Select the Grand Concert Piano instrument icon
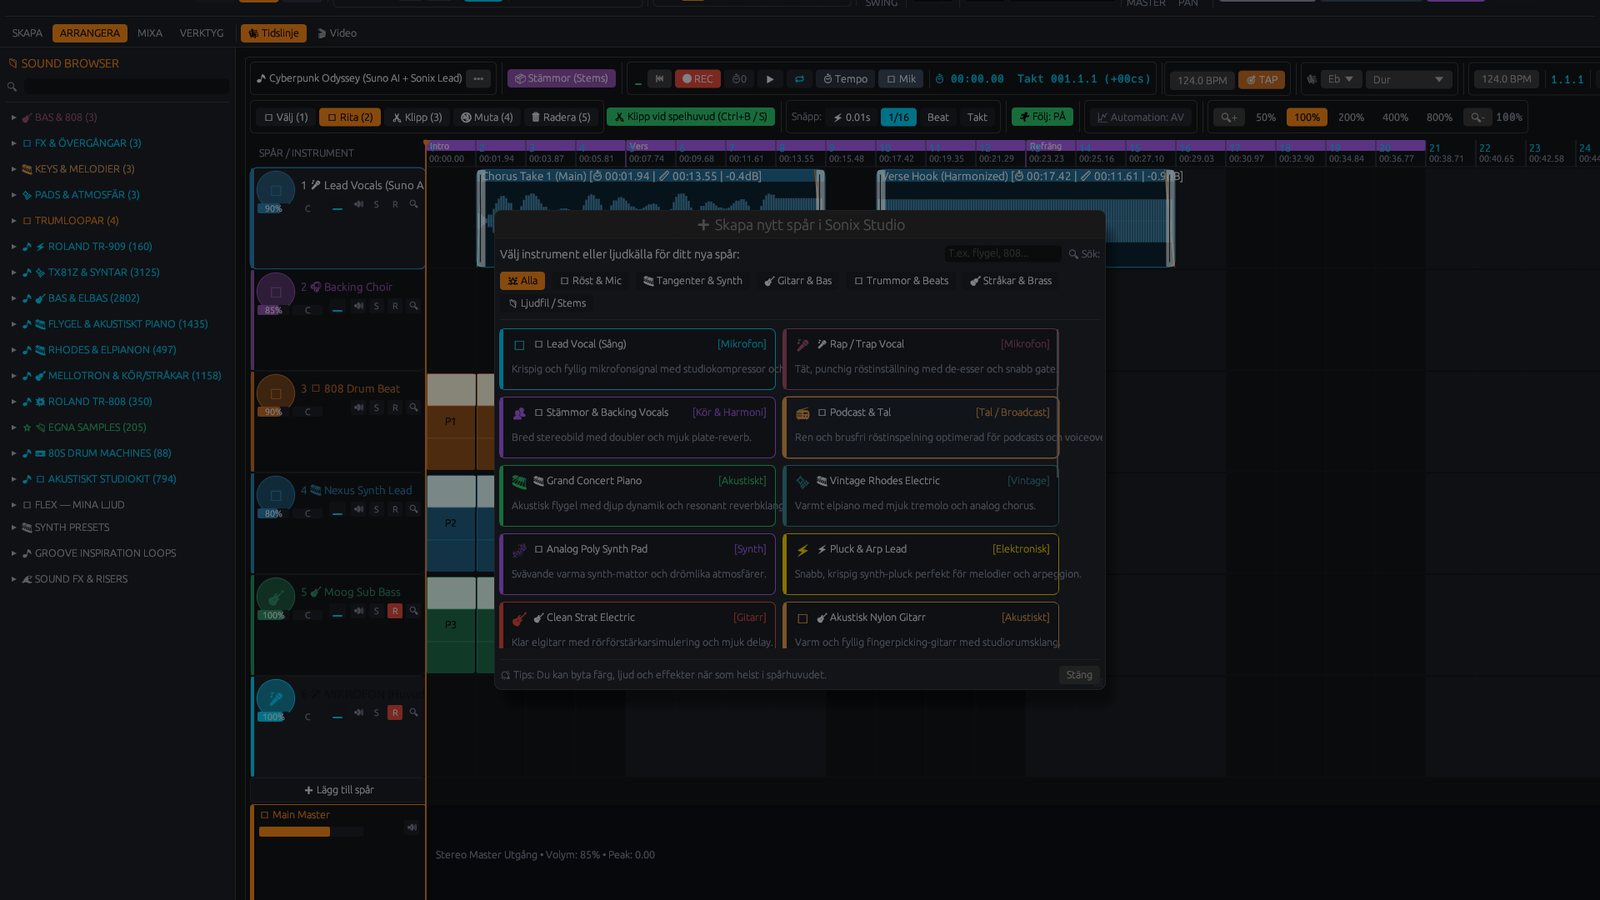 [519, 481]
